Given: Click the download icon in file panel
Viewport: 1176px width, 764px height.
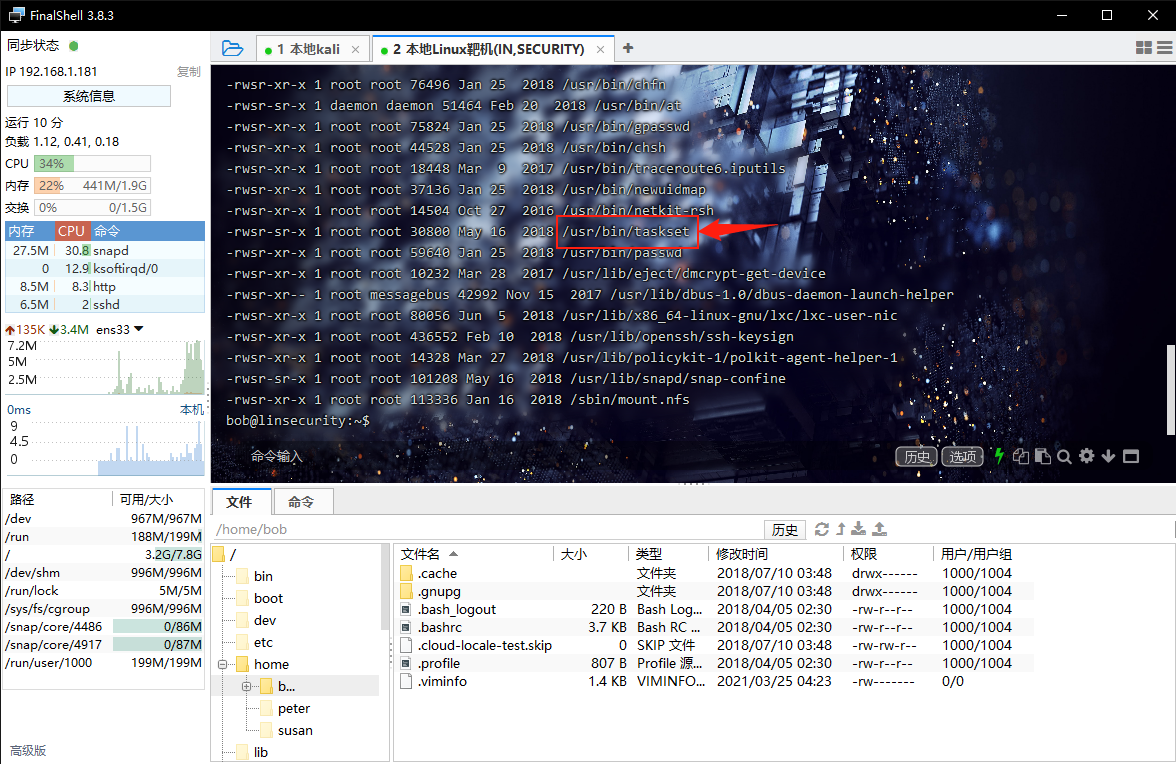Looking at the screenshot, I should tap(858, 529).
